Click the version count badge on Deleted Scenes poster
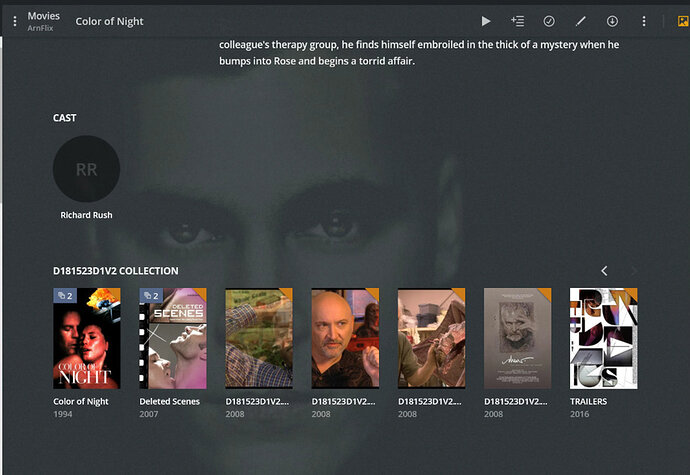This screenshot has width=690, height=475. 151,296
